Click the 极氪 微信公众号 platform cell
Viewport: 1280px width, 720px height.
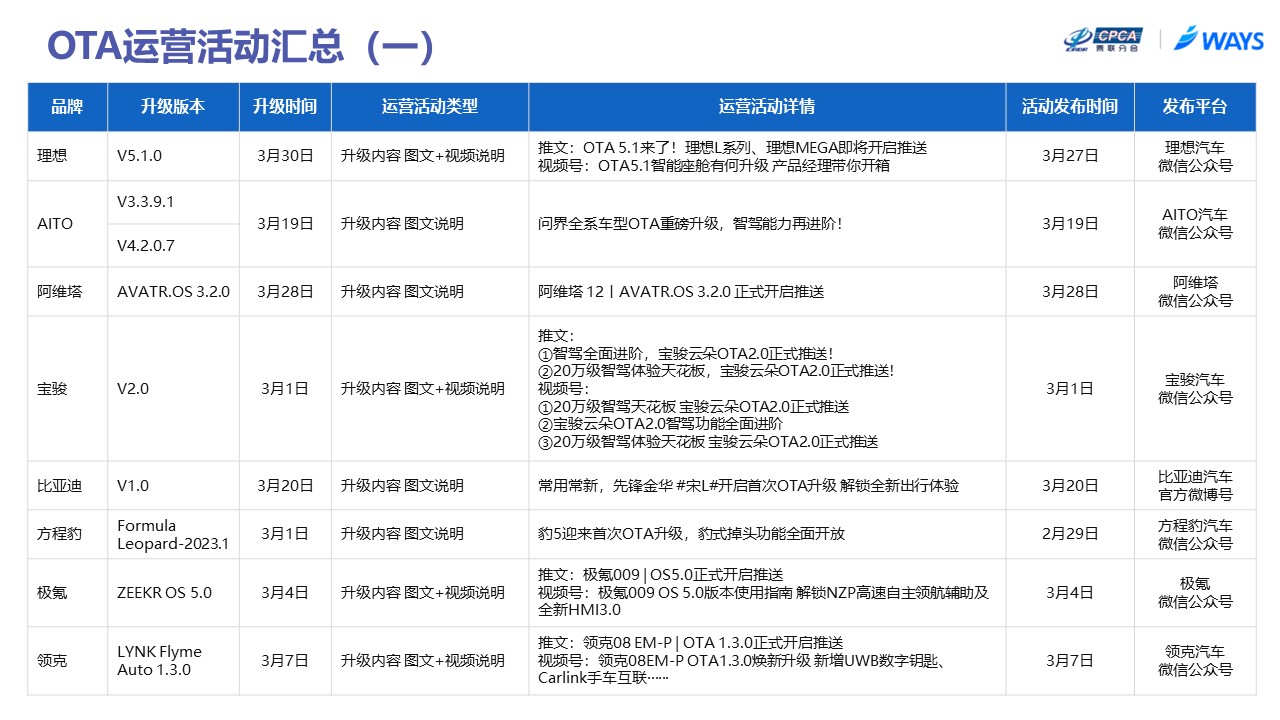click(x=1195, y=593)
